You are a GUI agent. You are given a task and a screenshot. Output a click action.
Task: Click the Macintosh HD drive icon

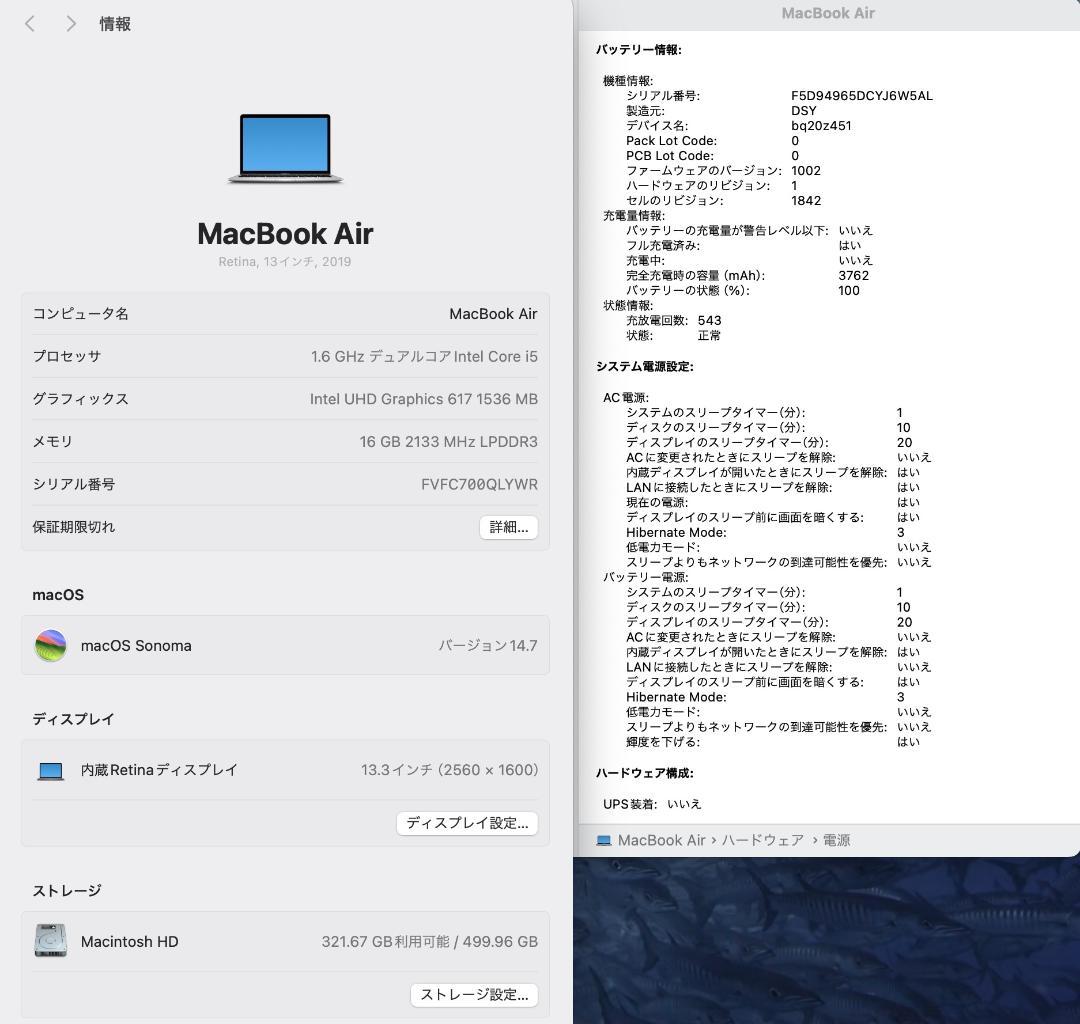point(50,940)
